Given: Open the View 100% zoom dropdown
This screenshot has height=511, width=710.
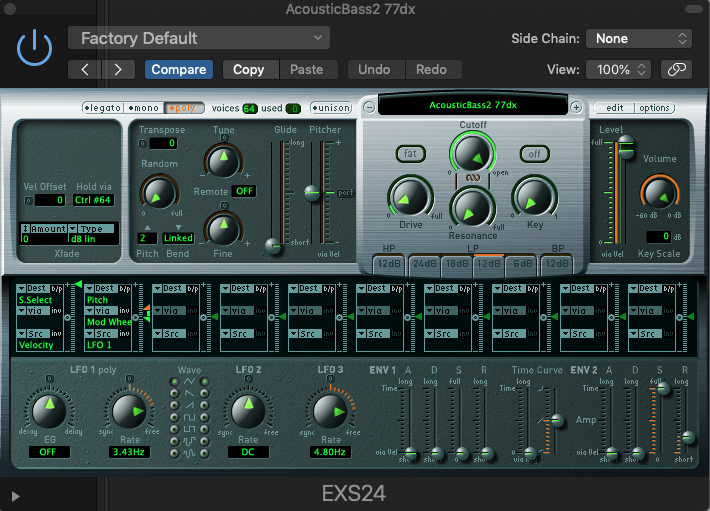Looking at the screenshot, I should (x=618, y=70).
